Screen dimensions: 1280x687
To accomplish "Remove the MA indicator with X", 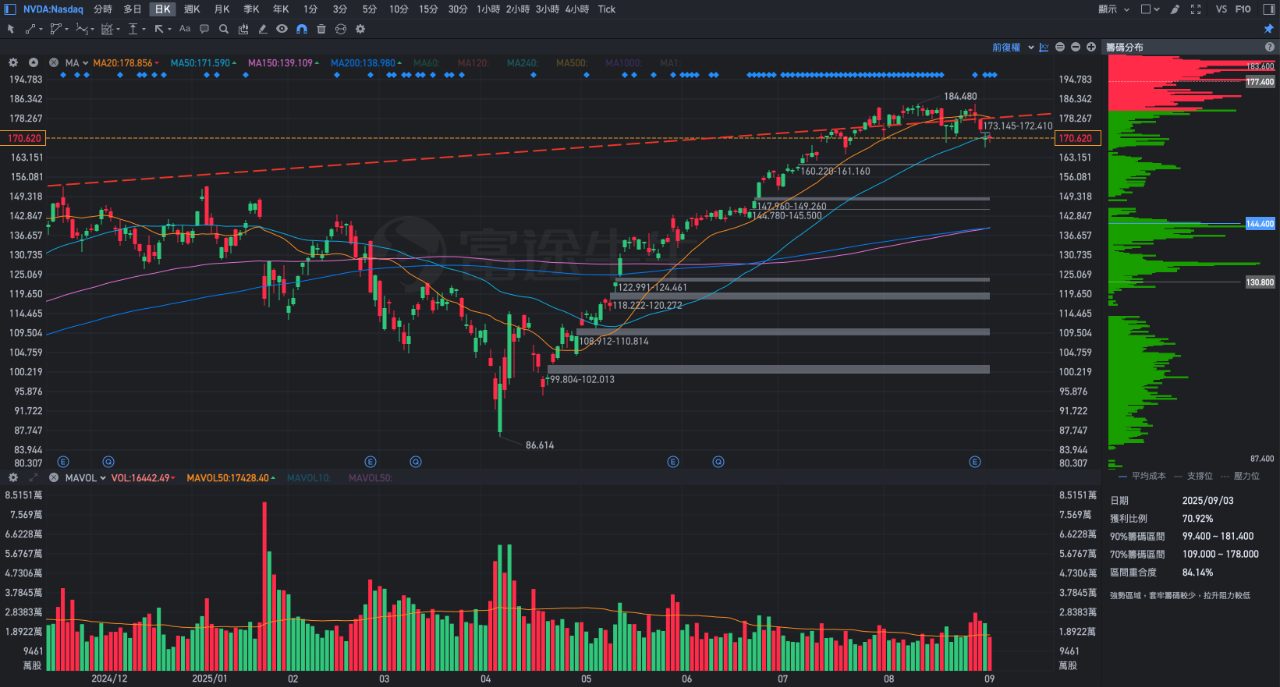I will click(x=53, y=62).
